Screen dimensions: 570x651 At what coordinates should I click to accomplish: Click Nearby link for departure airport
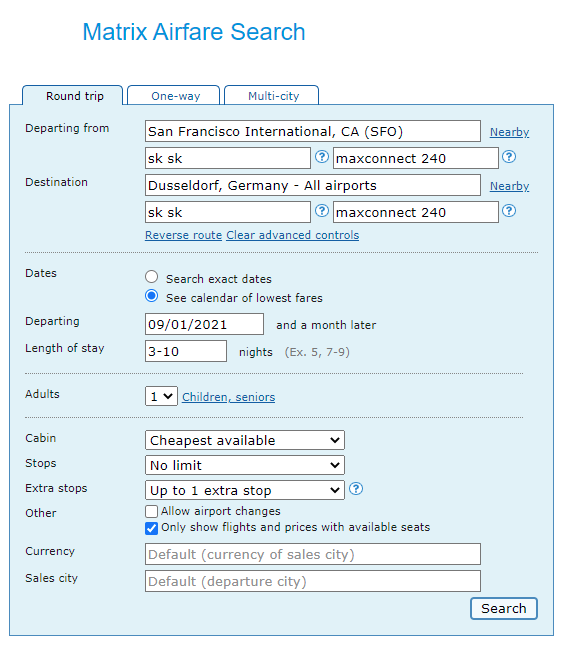point(509,132)
